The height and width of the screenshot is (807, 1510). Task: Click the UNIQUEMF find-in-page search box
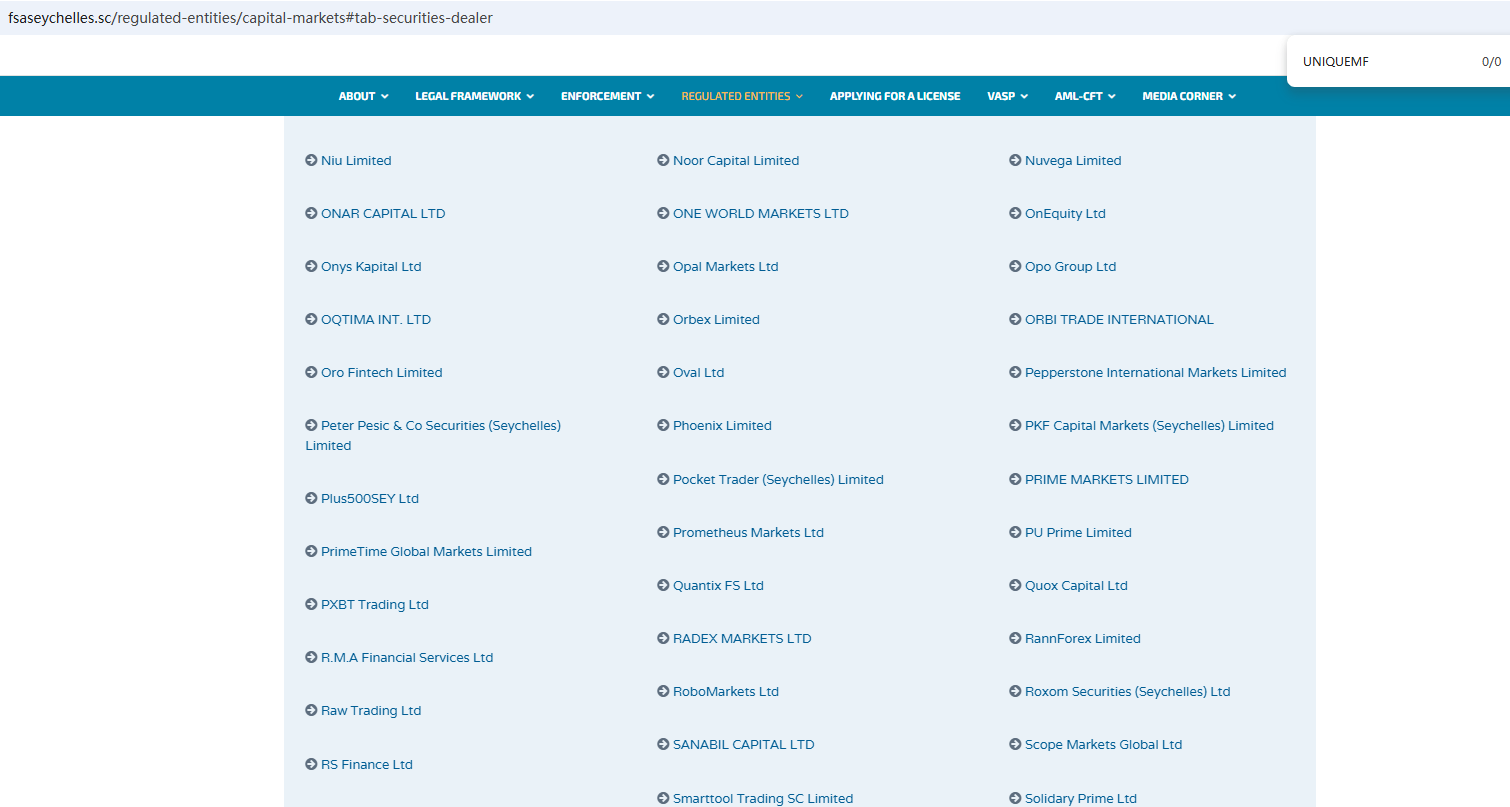[1380, 61]
